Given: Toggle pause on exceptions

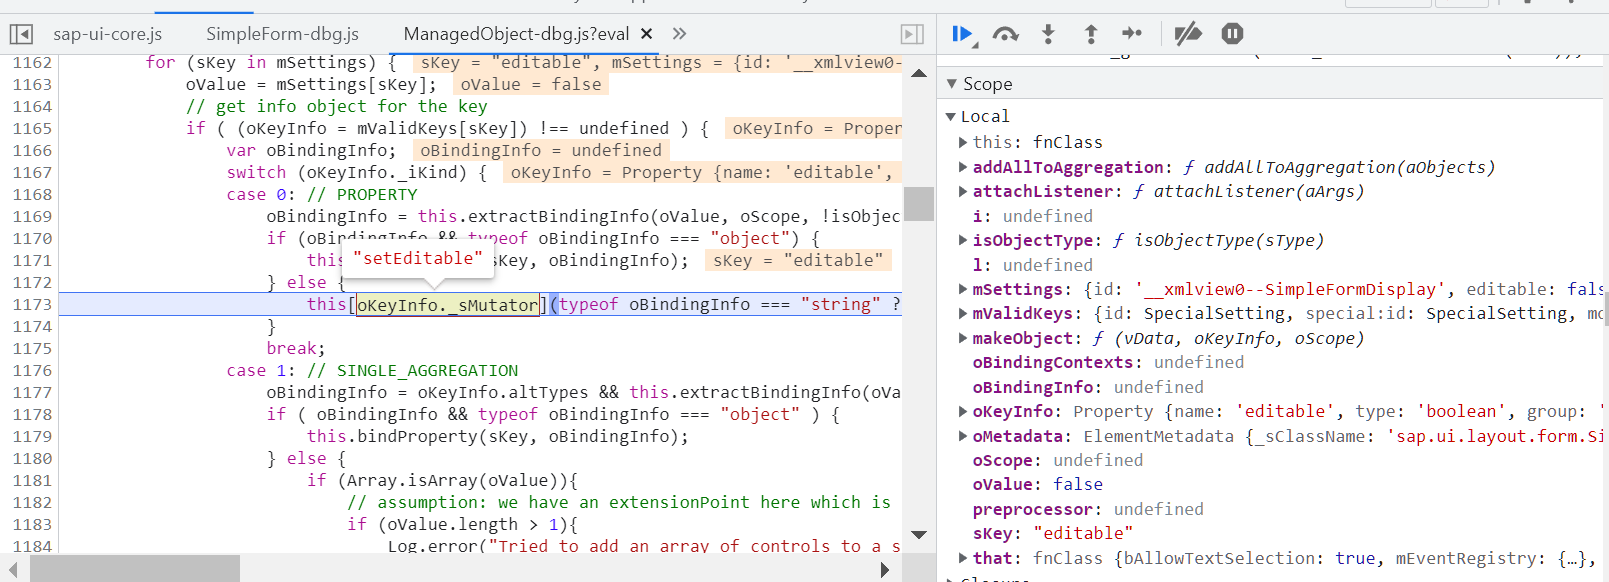Looking at the screenshot, I should coord(1232,34).
